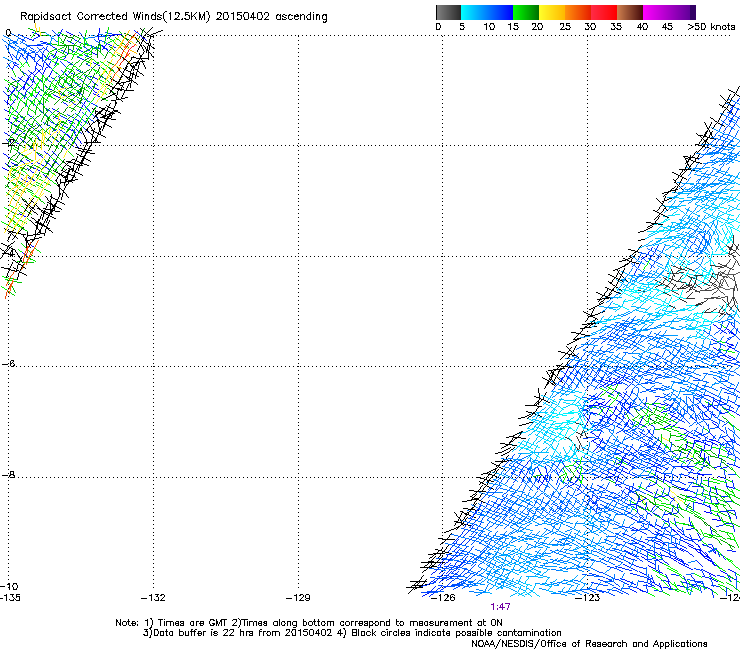Click the '-126' longitude axis label
Viewport: 740px width, 650px height.
point(443,598)
